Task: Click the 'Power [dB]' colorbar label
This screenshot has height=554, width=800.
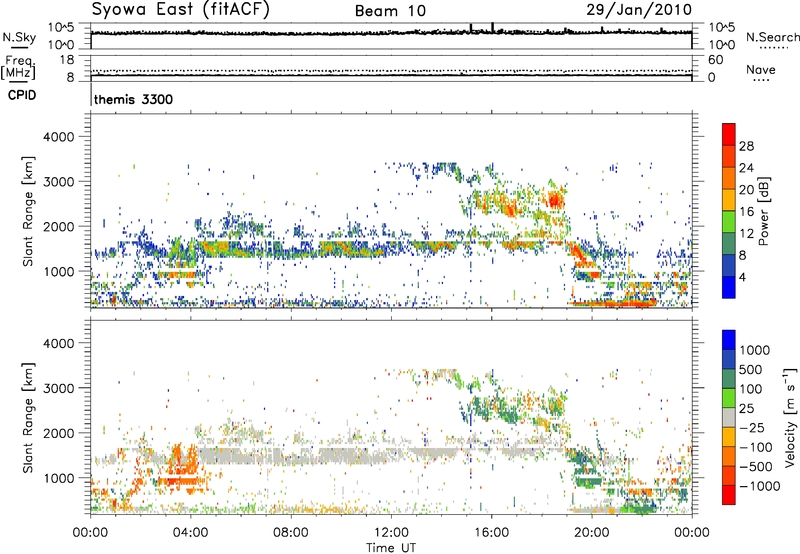Action: (x=763, y=211)
